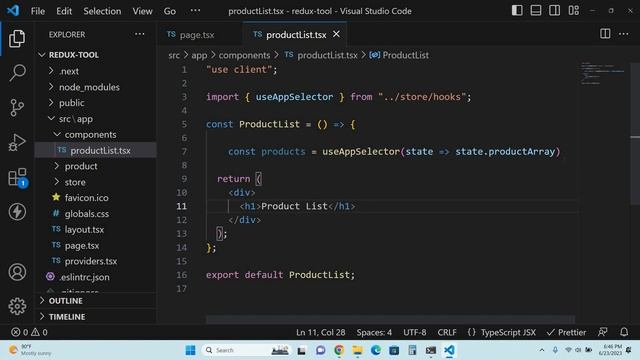Image resolution: width=640 pixels, height=360 pixels.
Task: Change line endings via CRLF
Action: coord(447,332)
